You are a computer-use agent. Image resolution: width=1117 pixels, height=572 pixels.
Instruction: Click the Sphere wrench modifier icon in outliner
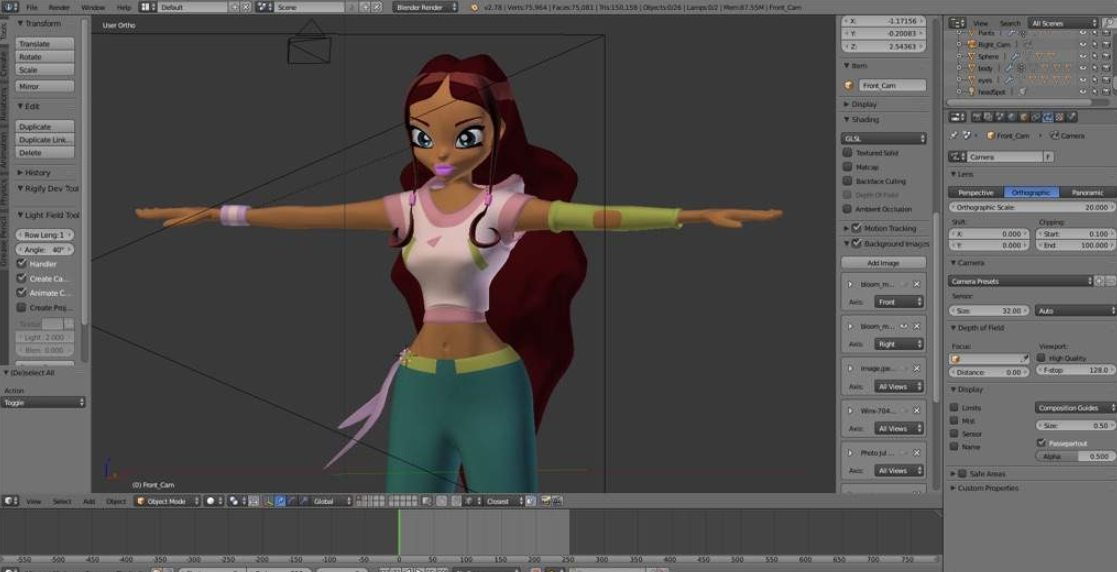[1015, 56]
